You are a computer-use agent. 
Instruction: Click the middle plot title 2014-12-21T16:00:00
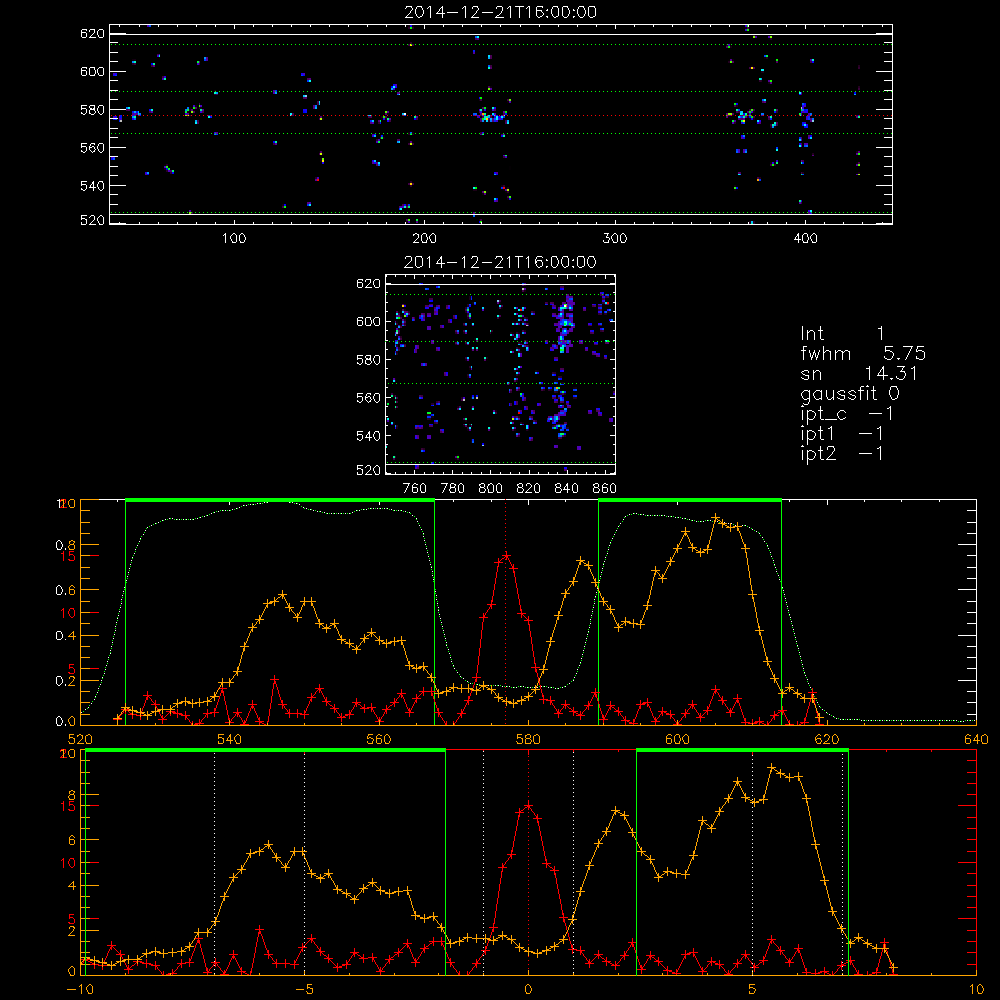click(x=500, y=262)
